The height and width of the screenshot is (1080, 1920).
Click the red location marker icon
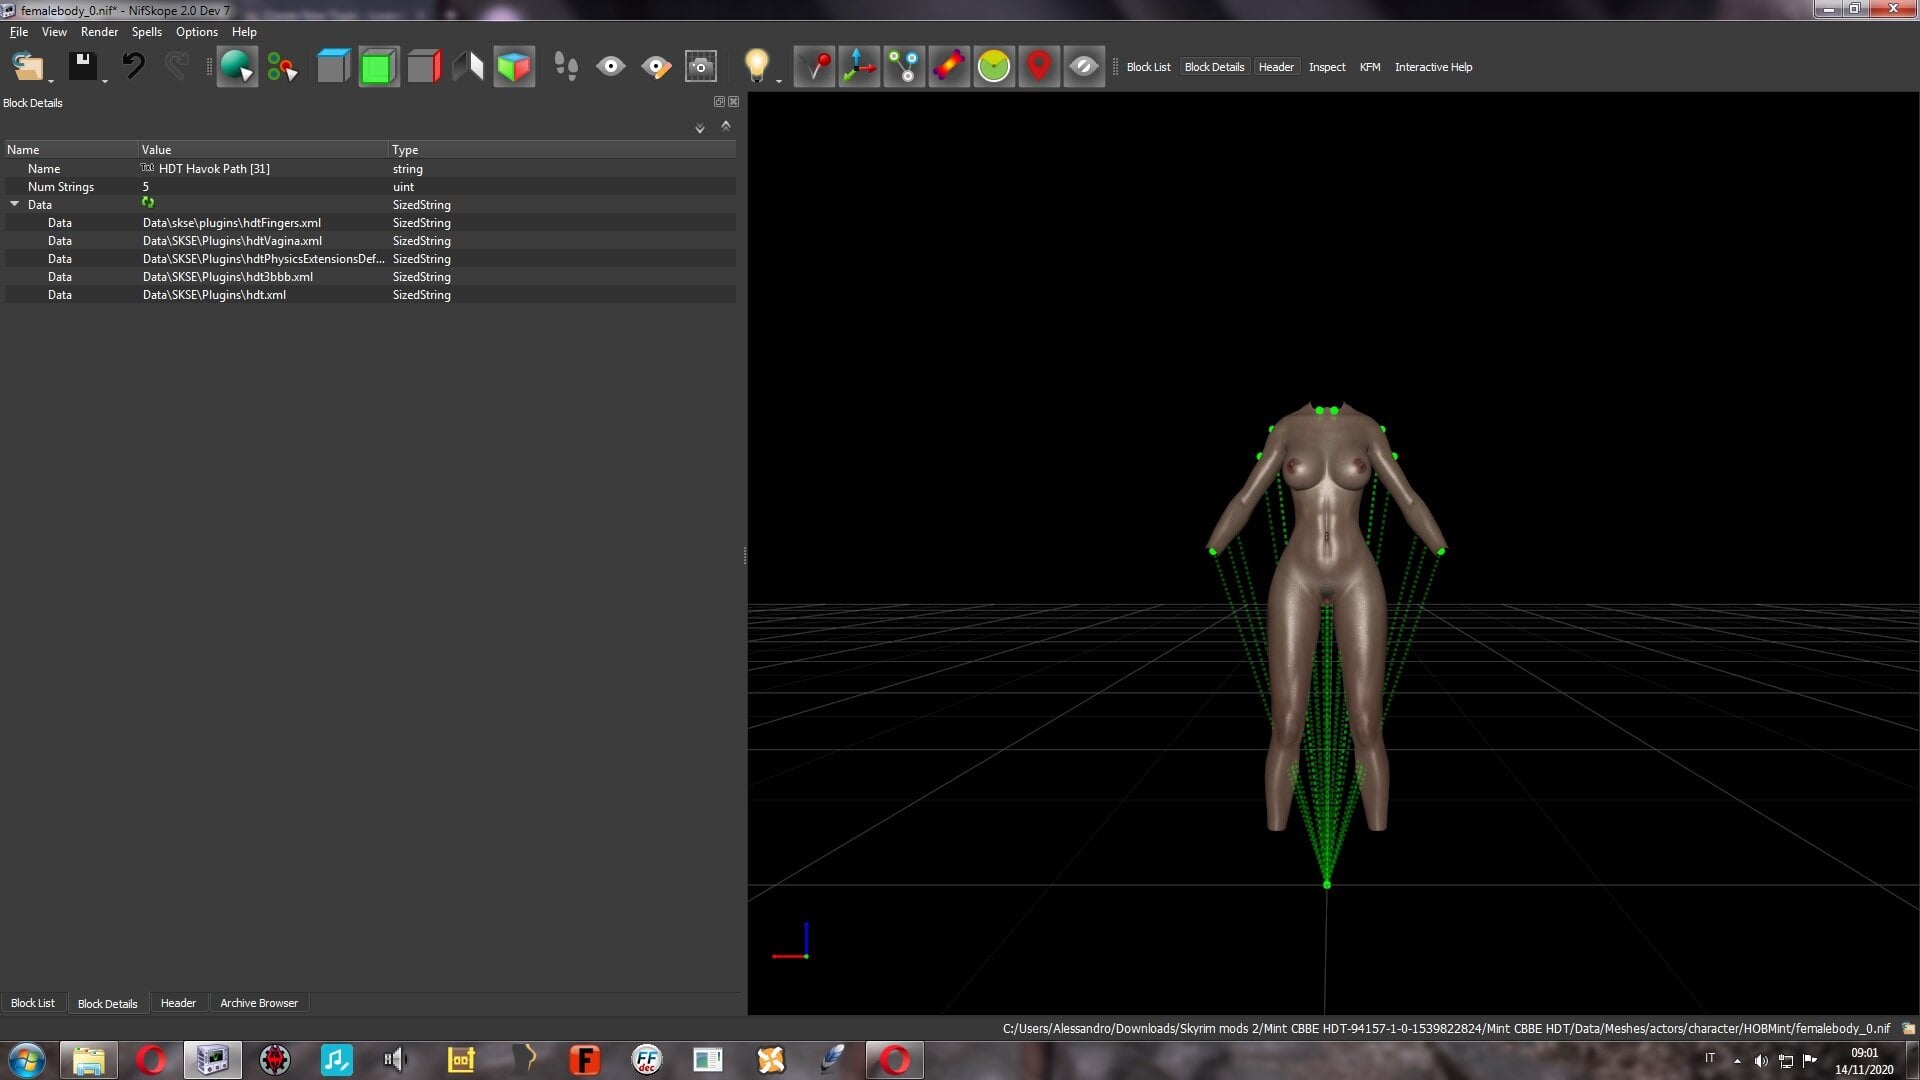1039,67
